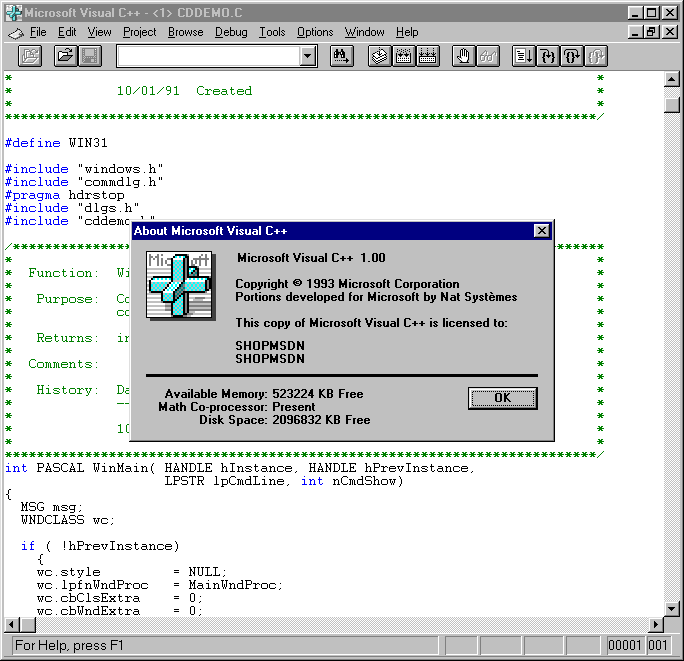Click the '#include "dlgs.h"' line
684x661 pixels.
(72, 208)
